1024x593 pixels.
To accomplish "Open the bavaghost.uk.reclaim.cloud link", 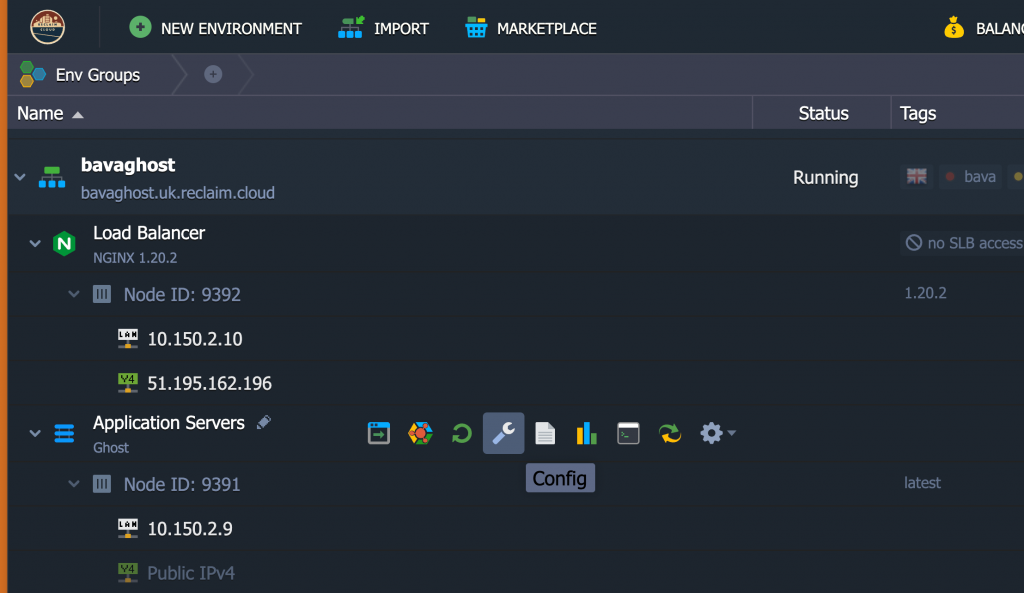I will (x=178, y=193).
